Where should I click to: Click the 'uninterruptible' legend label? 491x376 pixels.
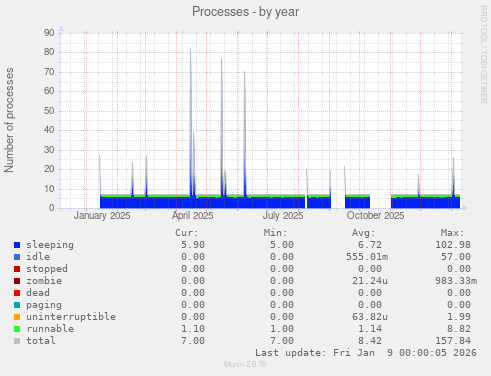71,317
